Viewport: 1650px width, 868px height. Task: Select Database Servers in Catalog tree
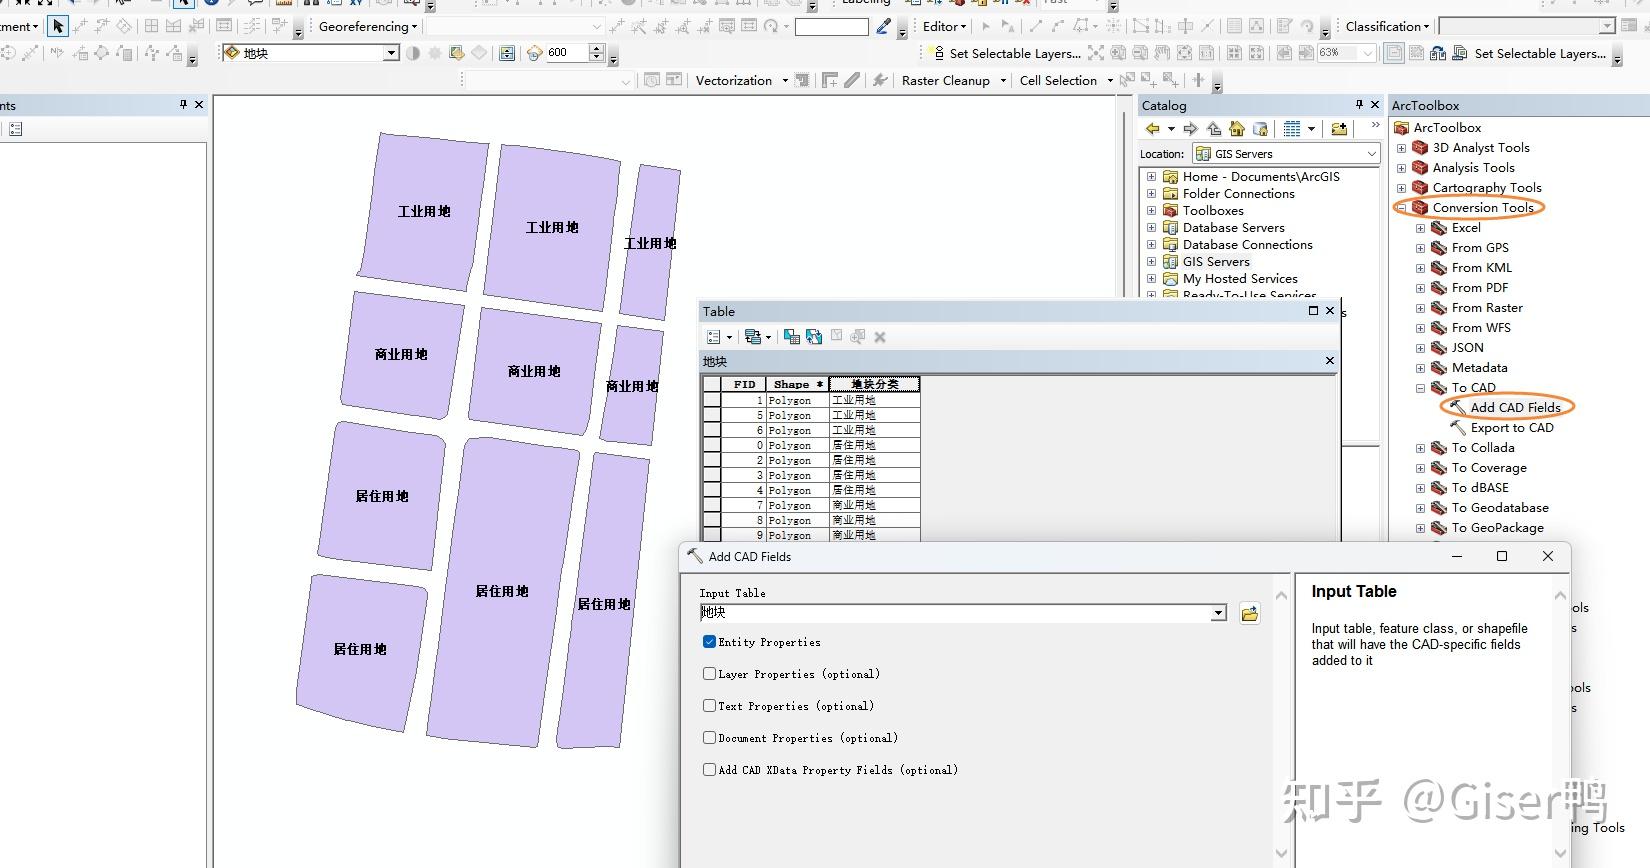click(1233, 228)
